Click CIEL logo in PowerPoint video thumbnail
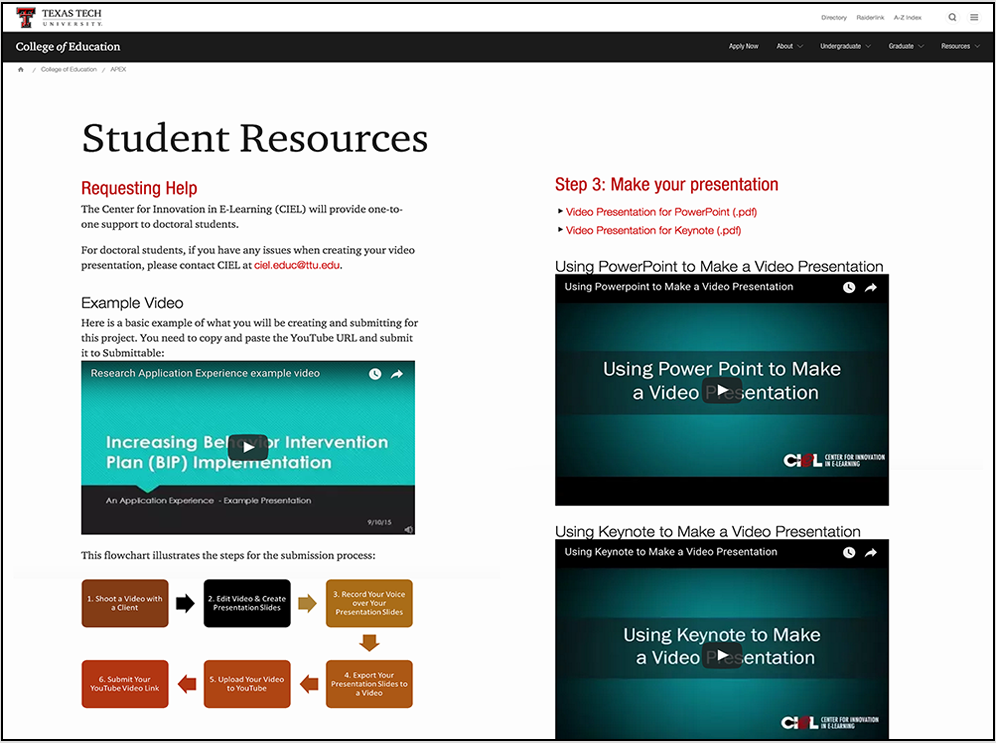996x743 pixels. (x=834, y=460)
